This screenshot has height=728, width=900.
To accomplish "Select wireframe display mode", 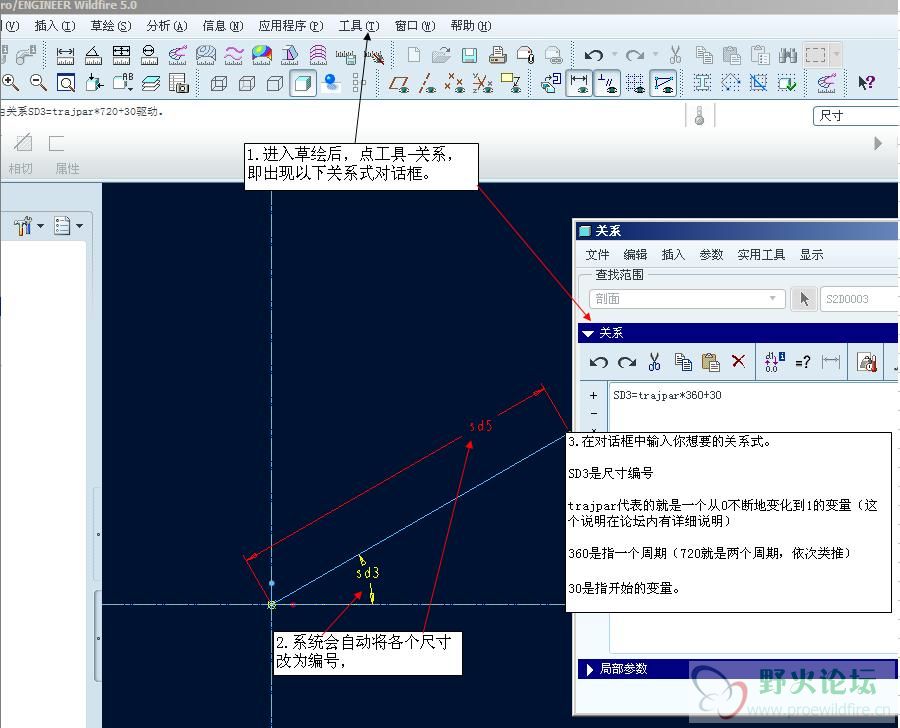I will (219, 83).
